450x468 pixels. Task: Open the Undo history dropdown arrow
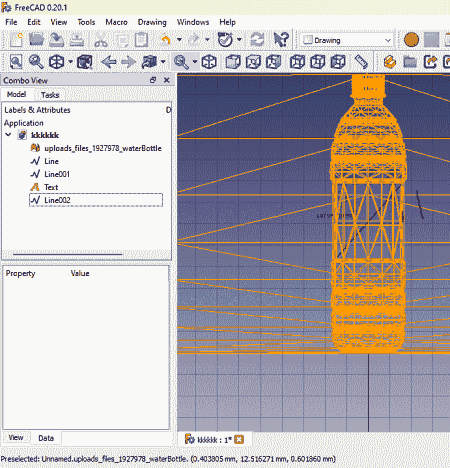coord(179,40)
